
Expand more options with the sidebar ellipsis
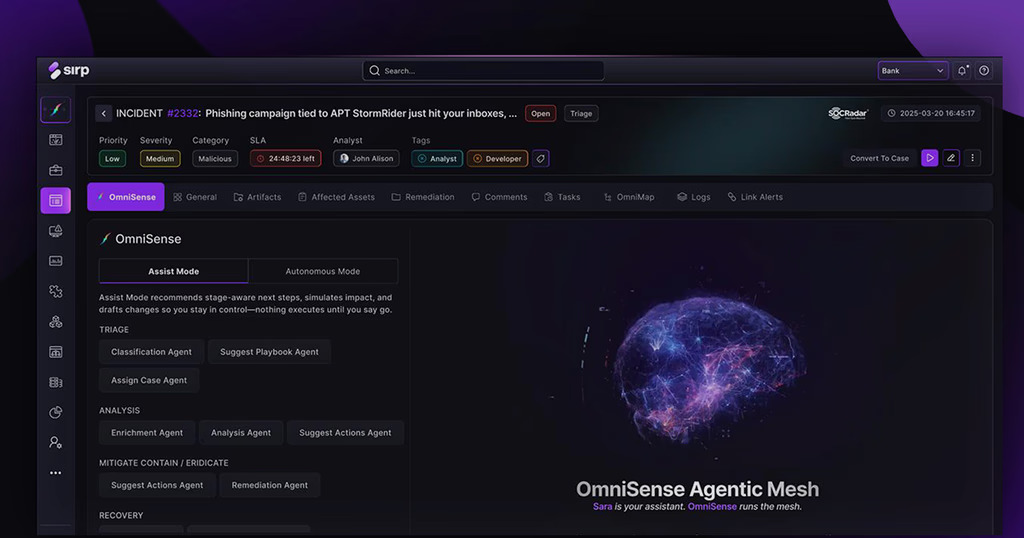pos(56,473)
